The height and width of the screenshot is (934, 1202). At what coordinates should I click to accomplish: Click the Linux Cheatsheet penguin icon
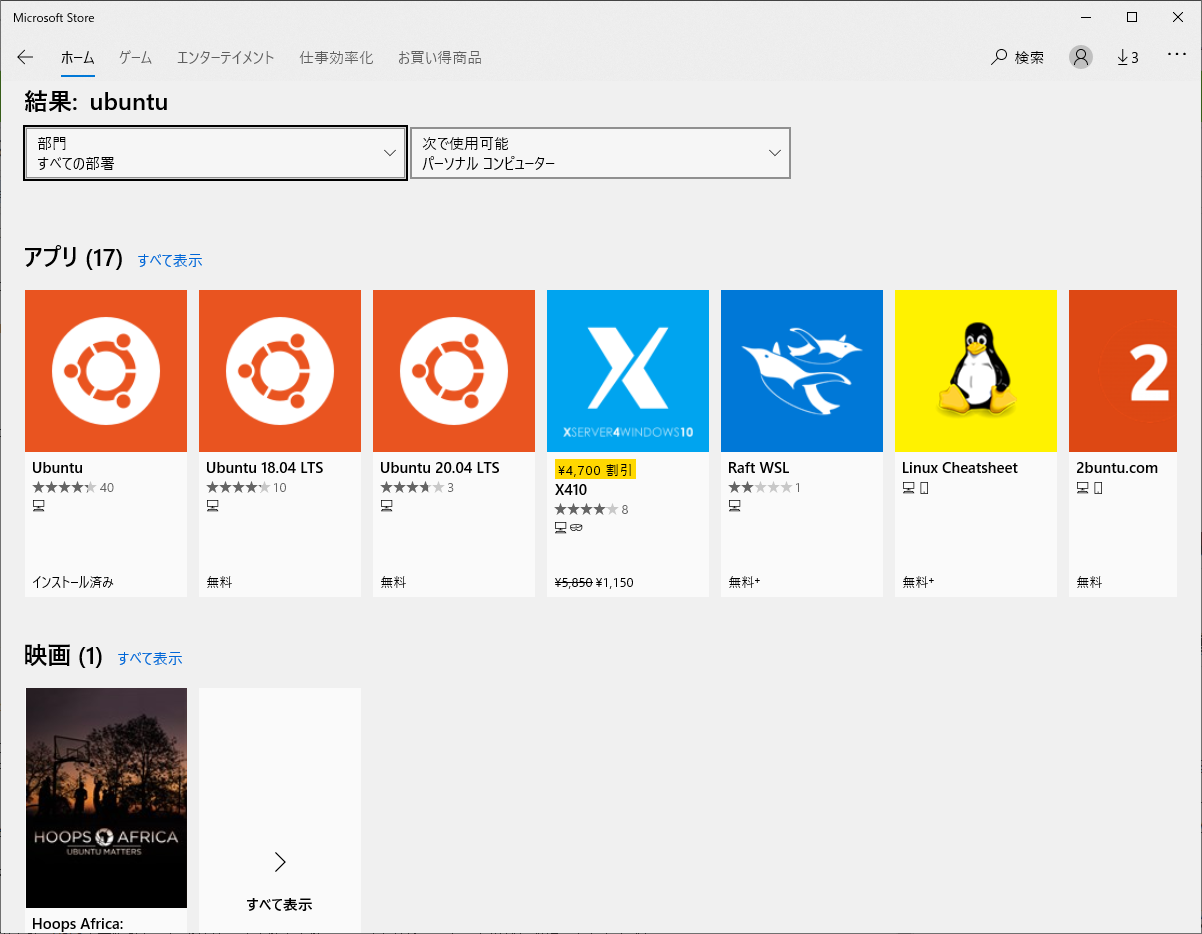click(x=975, y=370)
